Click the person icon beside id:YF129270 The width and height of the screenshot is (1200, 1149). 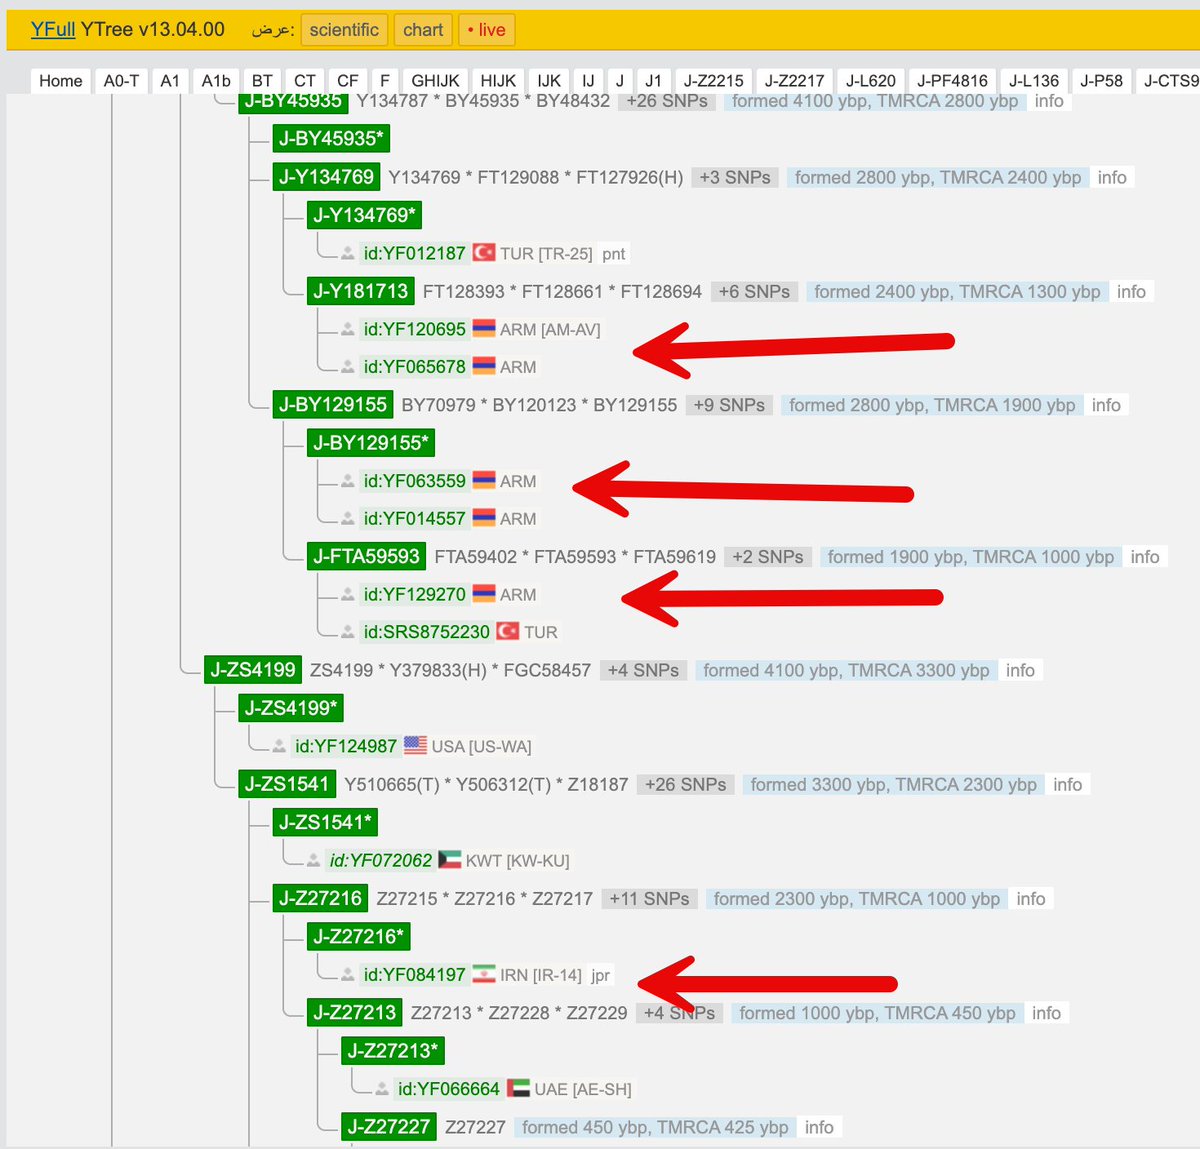point(347,595)
